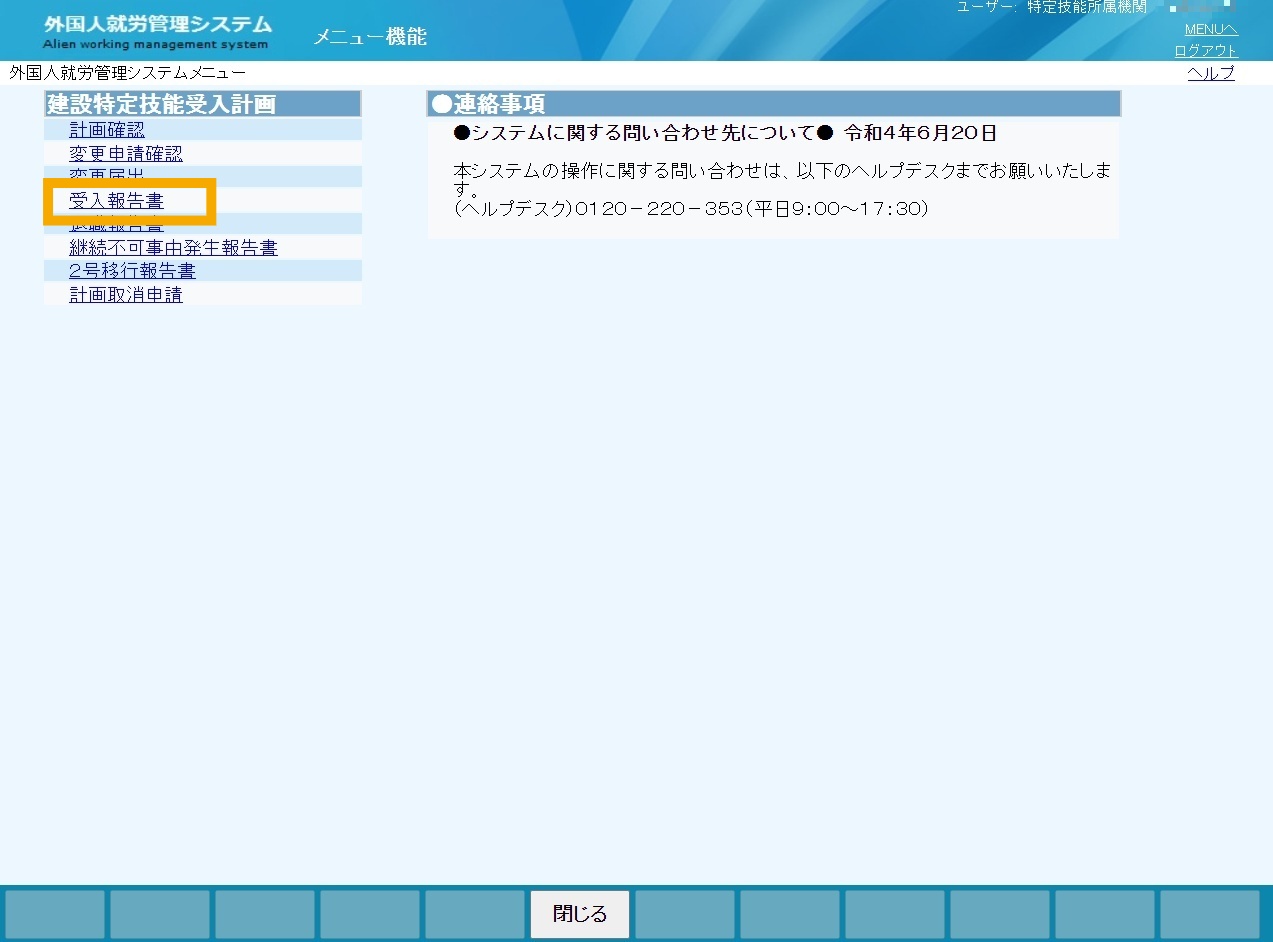Screen dimensions: 1273x942
Task: Open the 計画取消申請 link
Action: click(x=126, y=295)
